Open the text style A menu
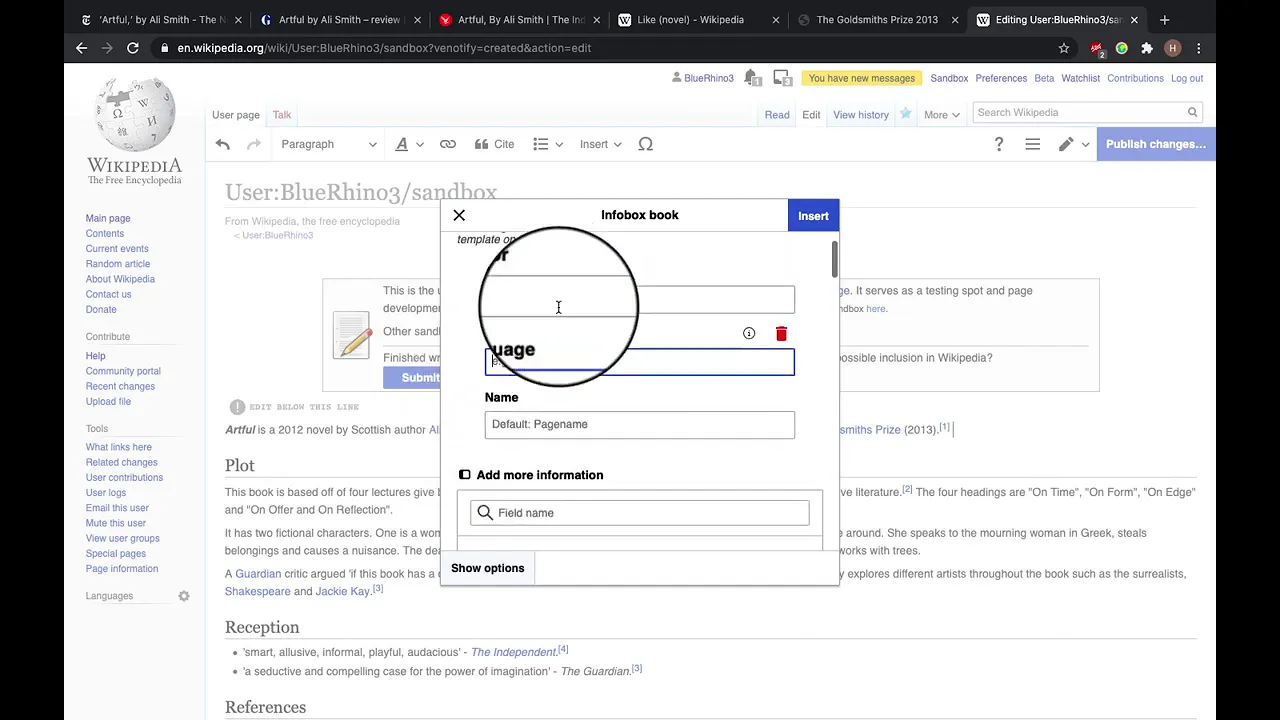Viewport: 1280px width, 720px height. tap(409, 144)
